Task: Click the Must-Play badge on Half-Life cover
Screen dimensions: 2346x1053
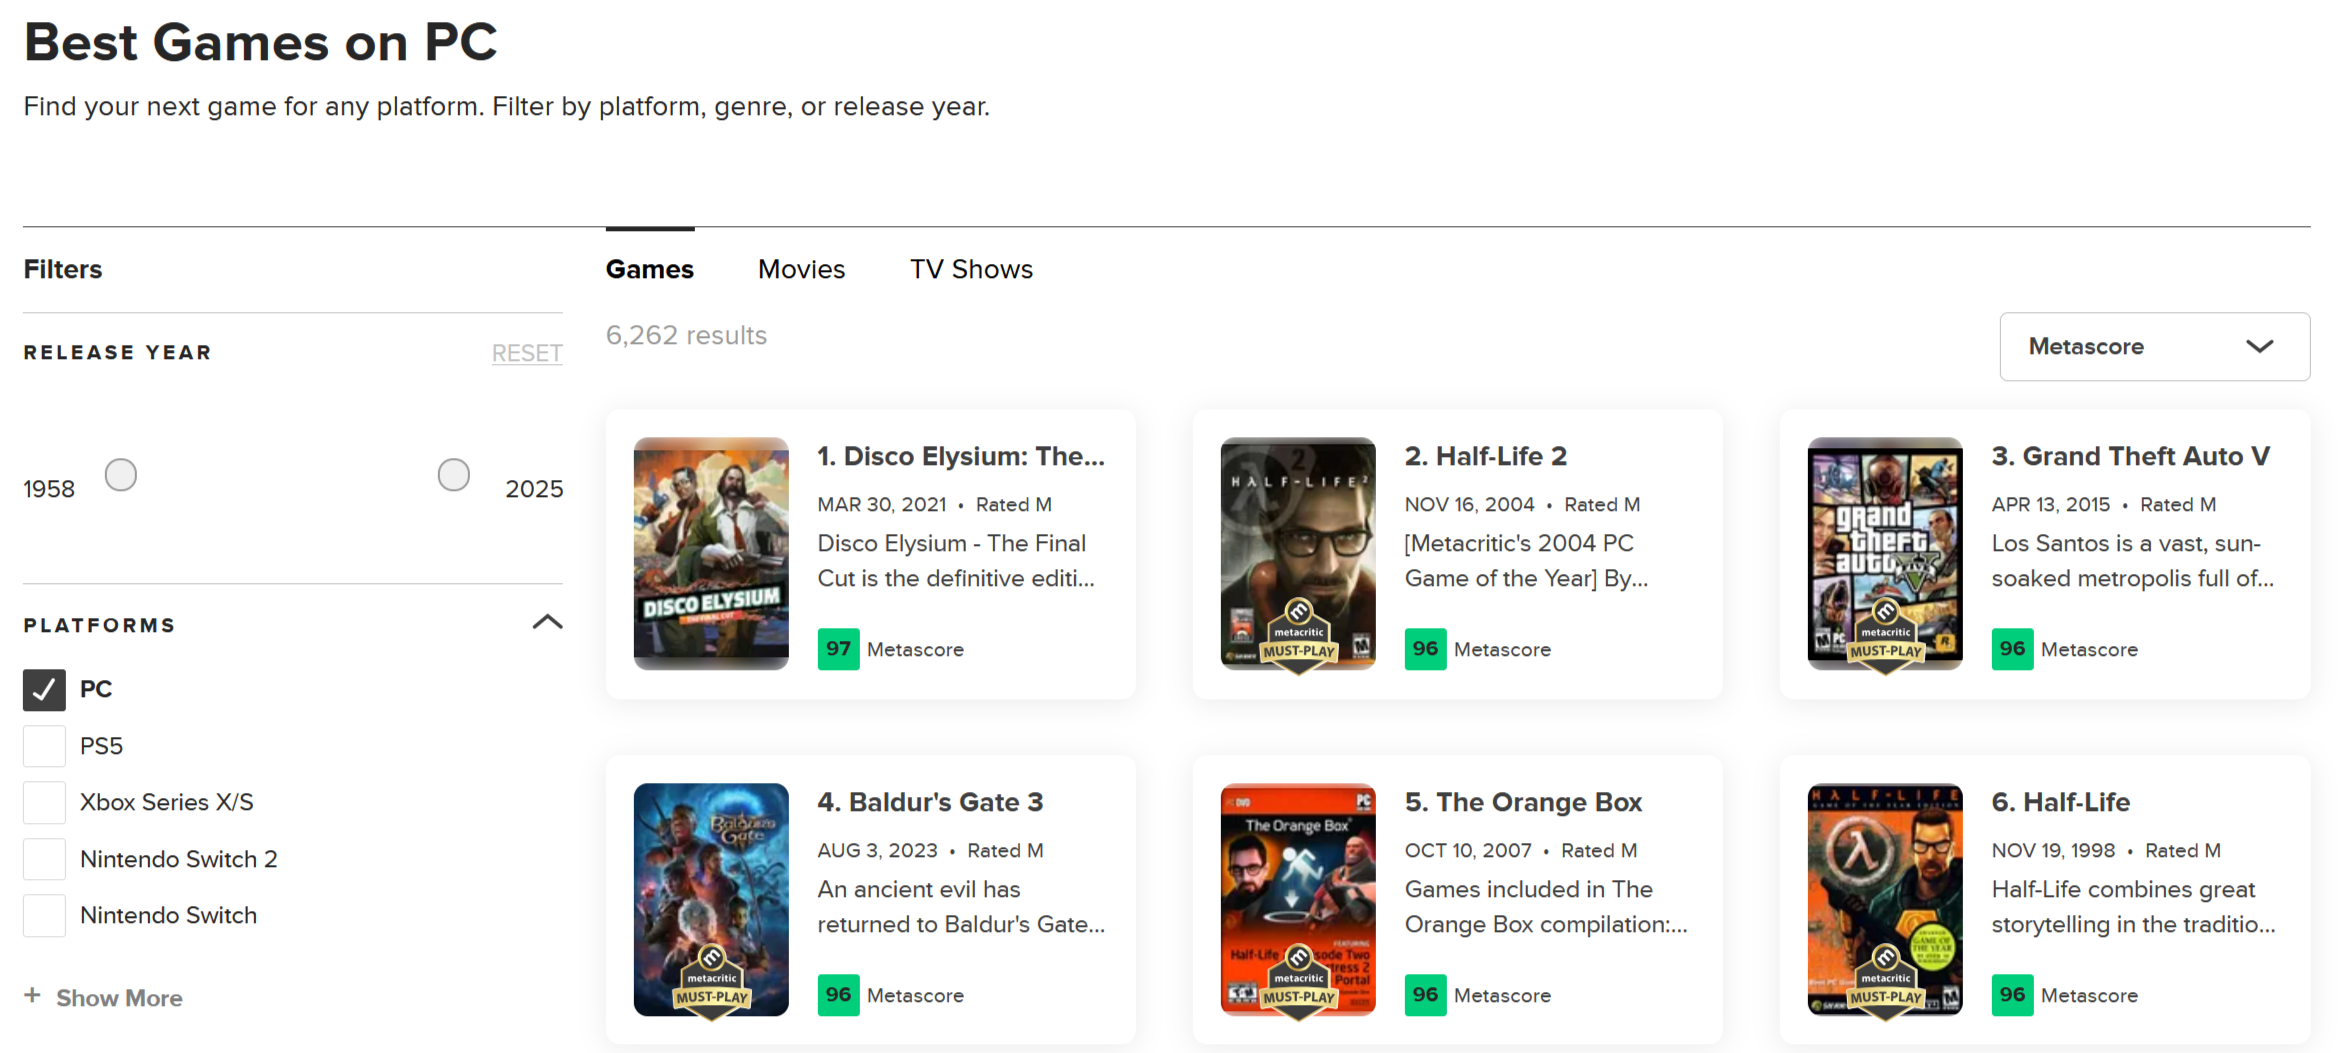Action: 1885,982
